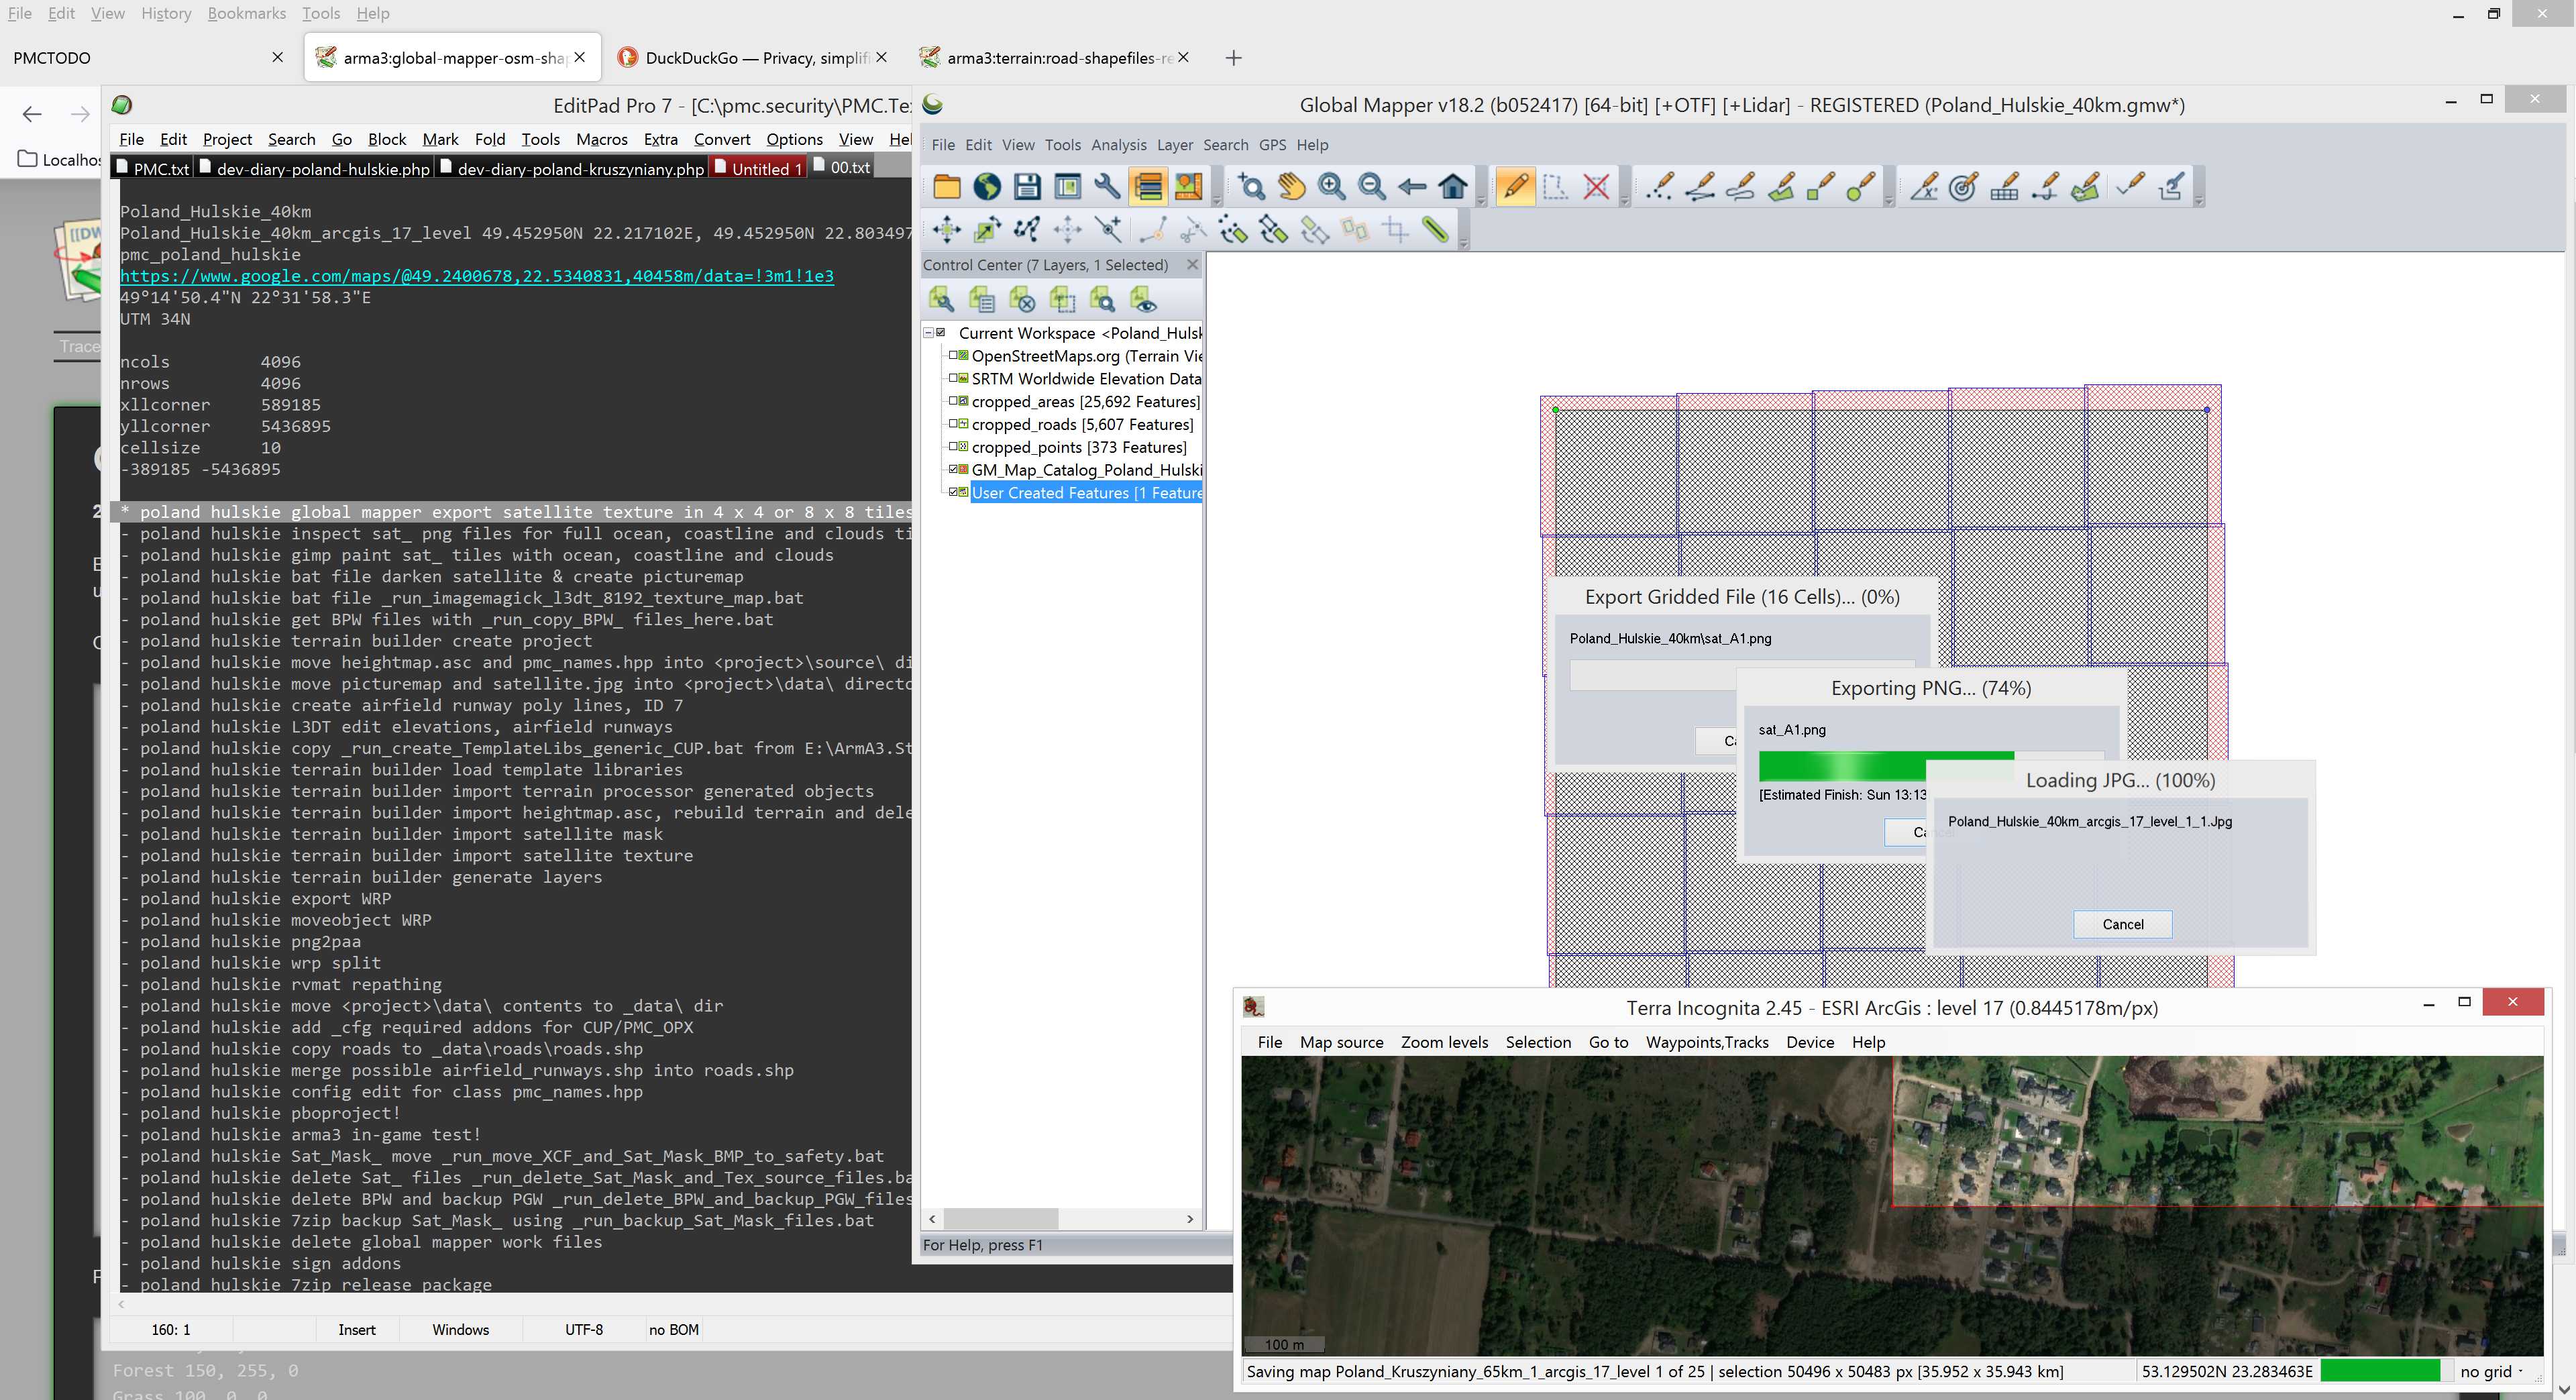Select Create Circle Area pencil tool
Viewport: 2576px width, 1400px height.
(x=1860, y=187)
